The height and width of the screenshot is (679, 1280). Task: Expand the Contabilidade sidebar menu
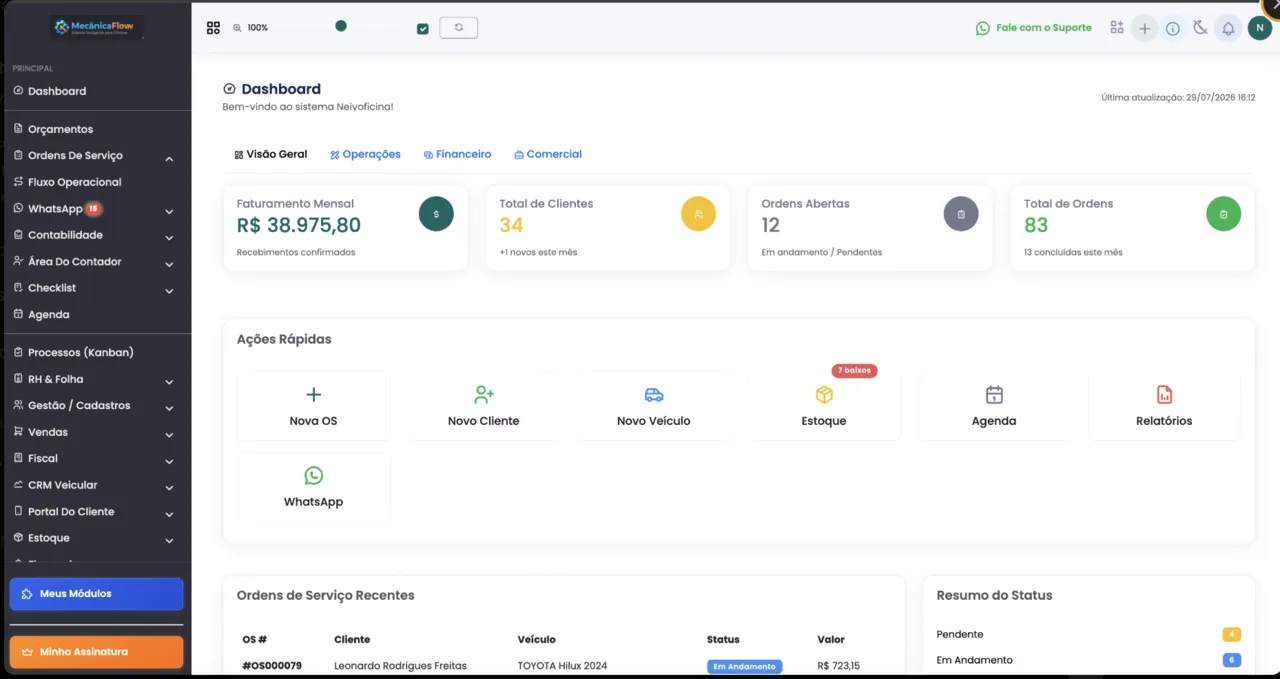169,237
